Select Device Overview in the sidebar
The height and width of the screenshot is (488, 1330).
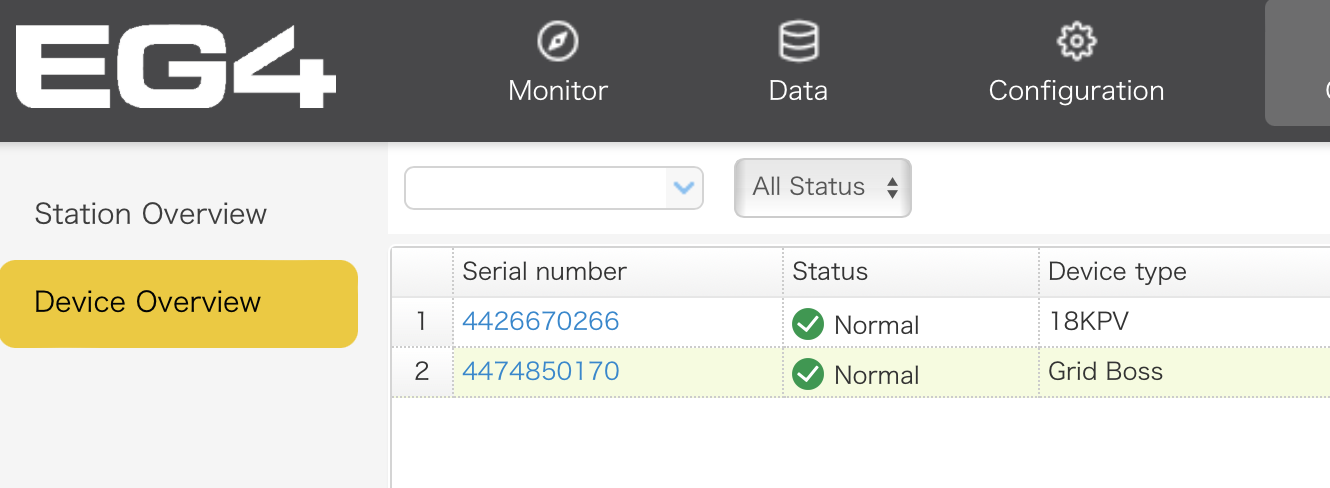[148, 302]
